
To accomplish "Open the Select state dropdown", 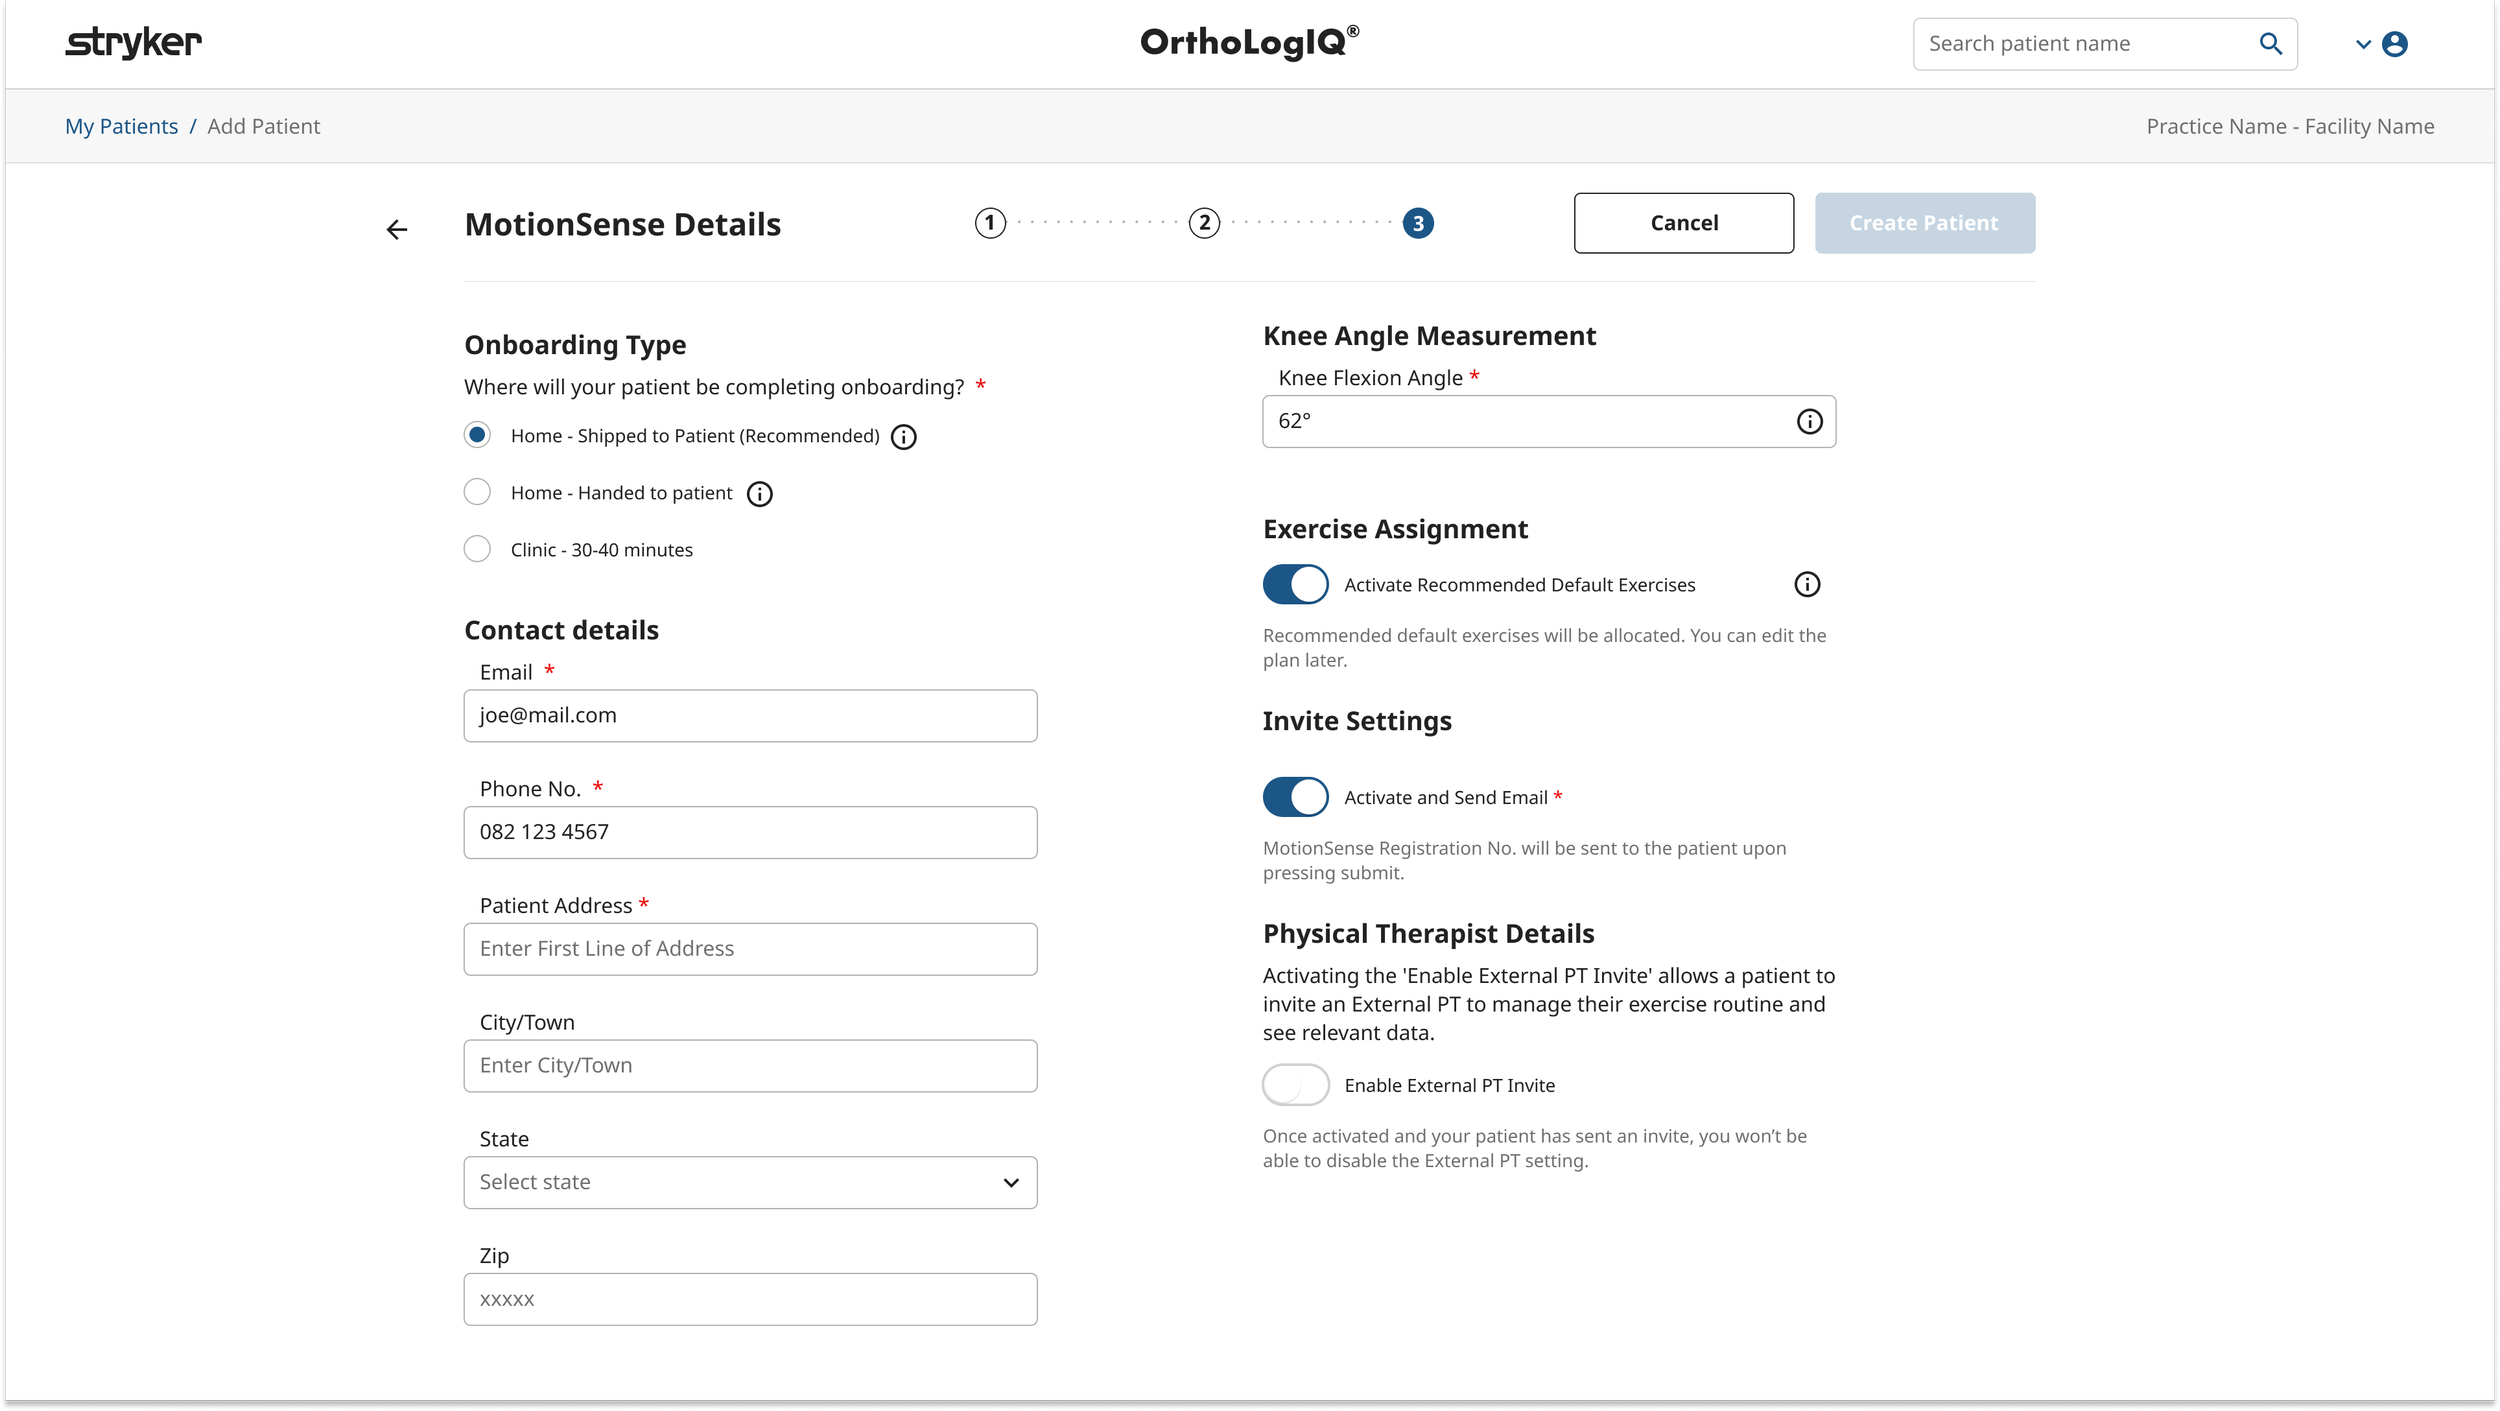I will click(x=750, y=1183).
